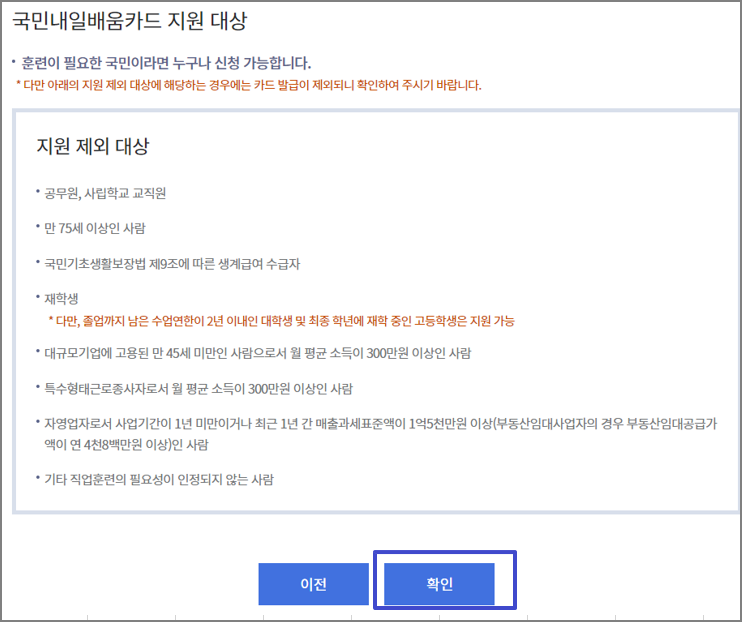Click text '훈련이 필요한 국민이라면 누구나 신청 가능합니다.'
742x622 pixels.
pos(166,63)
